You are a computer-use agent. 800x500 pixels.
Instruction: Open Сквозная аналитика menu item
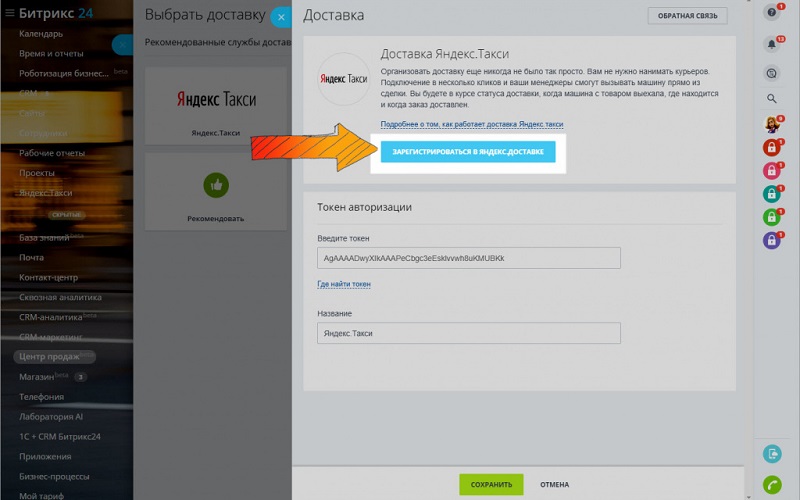pos(60,297)
